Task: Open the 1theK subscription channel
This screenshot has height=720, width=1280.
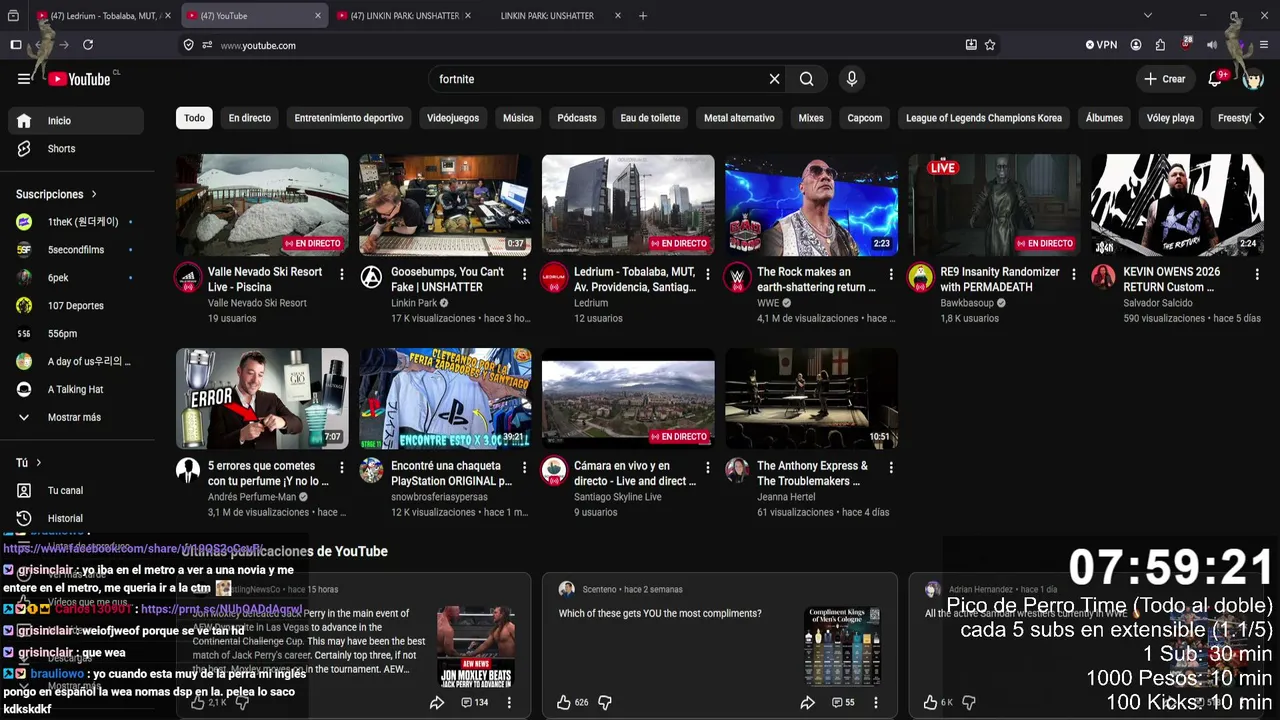Action: (x=76, y=222)
